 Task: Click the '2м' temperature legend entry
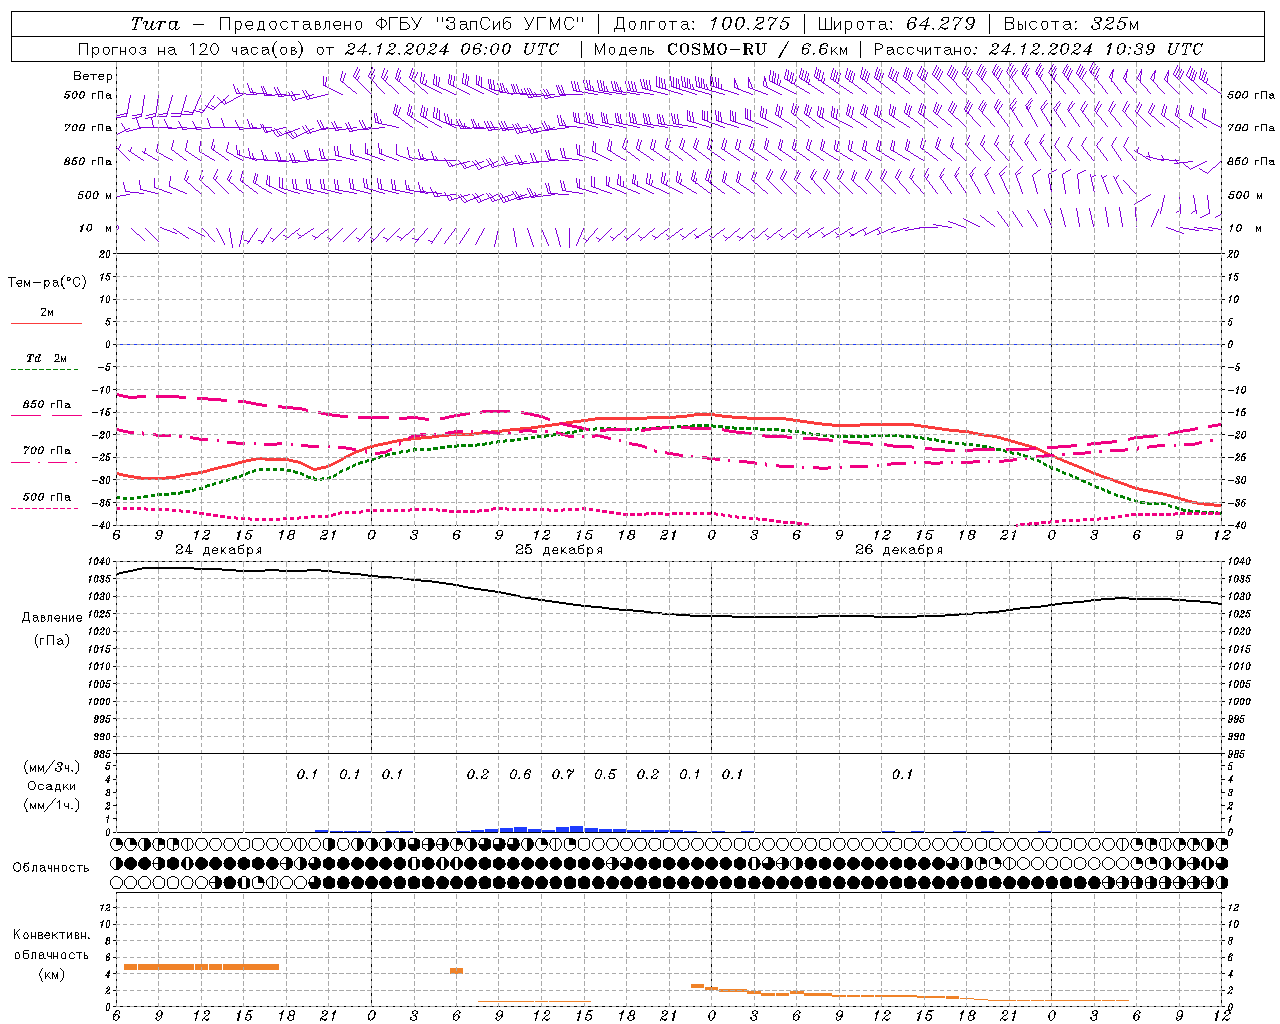pyautogui.click(x=47, y=312)
